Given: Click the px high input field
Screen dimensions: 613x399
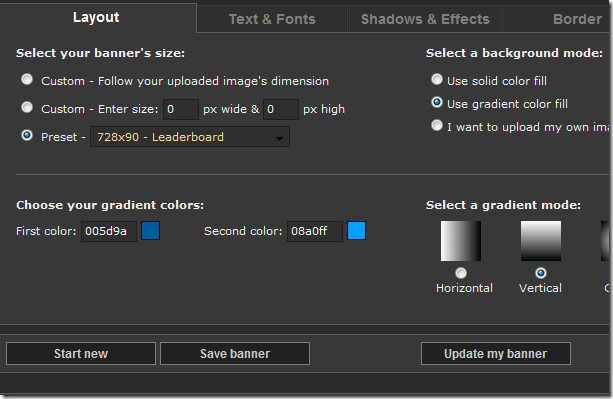Looking at the screenshot, I should click(x=281, y=109).
